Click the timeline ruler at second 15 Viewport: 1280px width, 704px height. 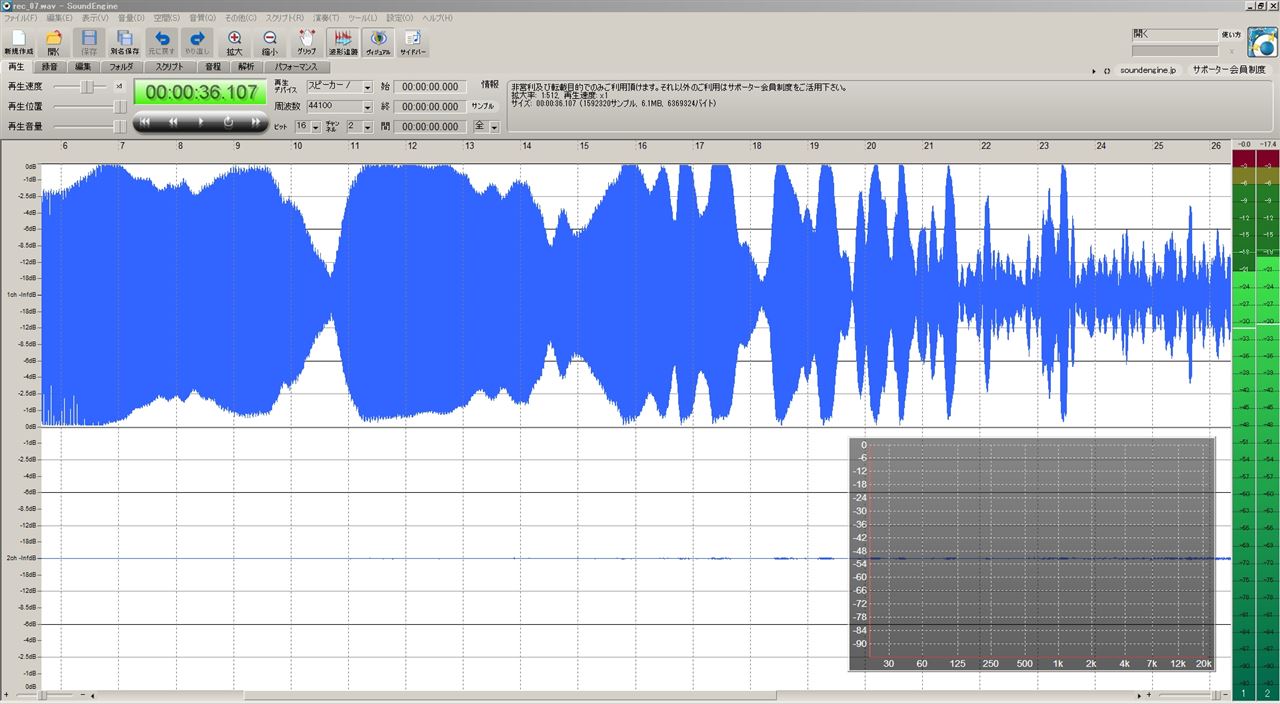[583, 146]
